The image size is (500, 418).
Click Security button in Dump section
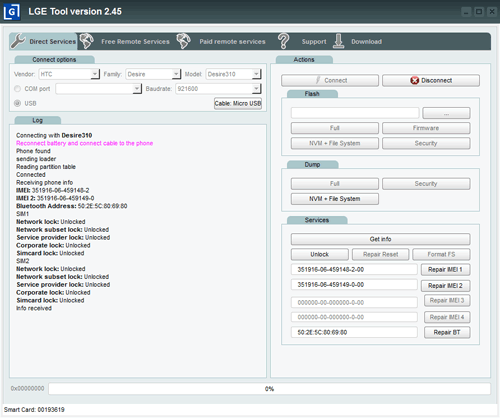coord(426,184)
